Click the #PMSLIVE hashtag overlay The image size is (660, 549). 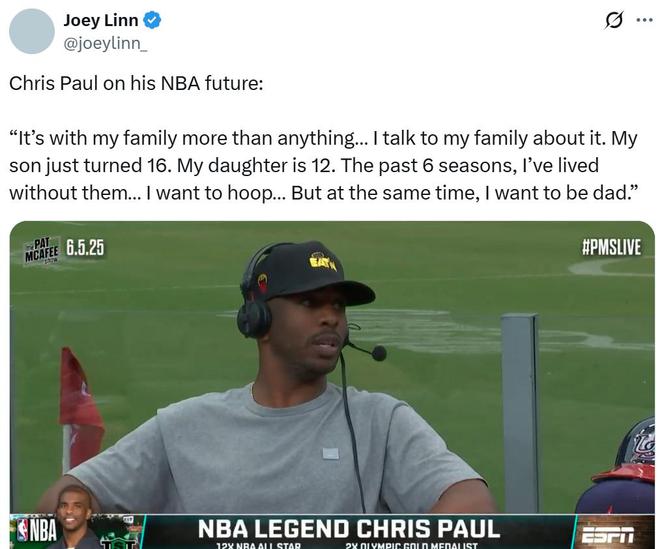[x=611, y=247]
